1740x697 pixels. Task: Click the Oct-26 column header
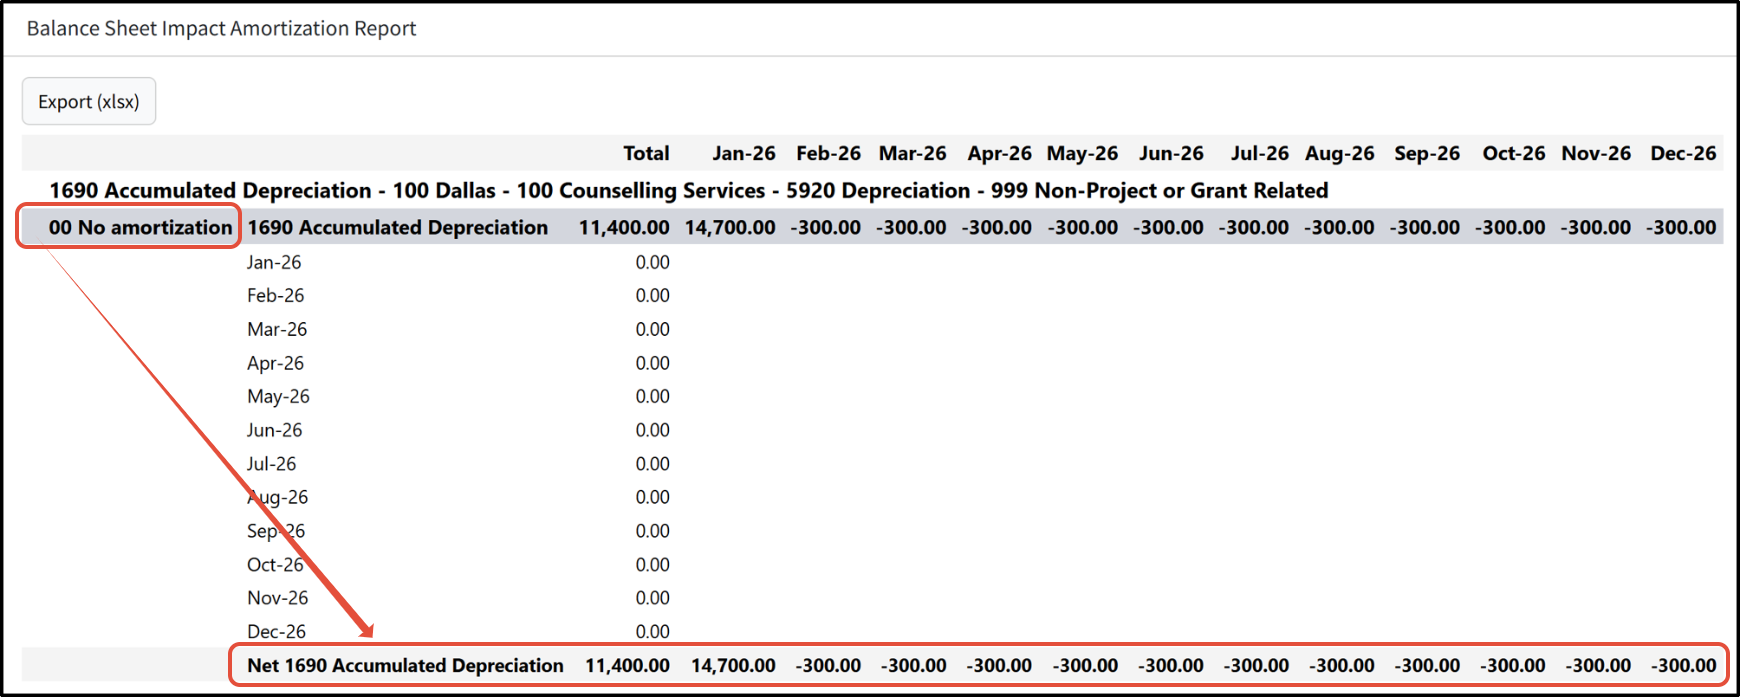1514,153
